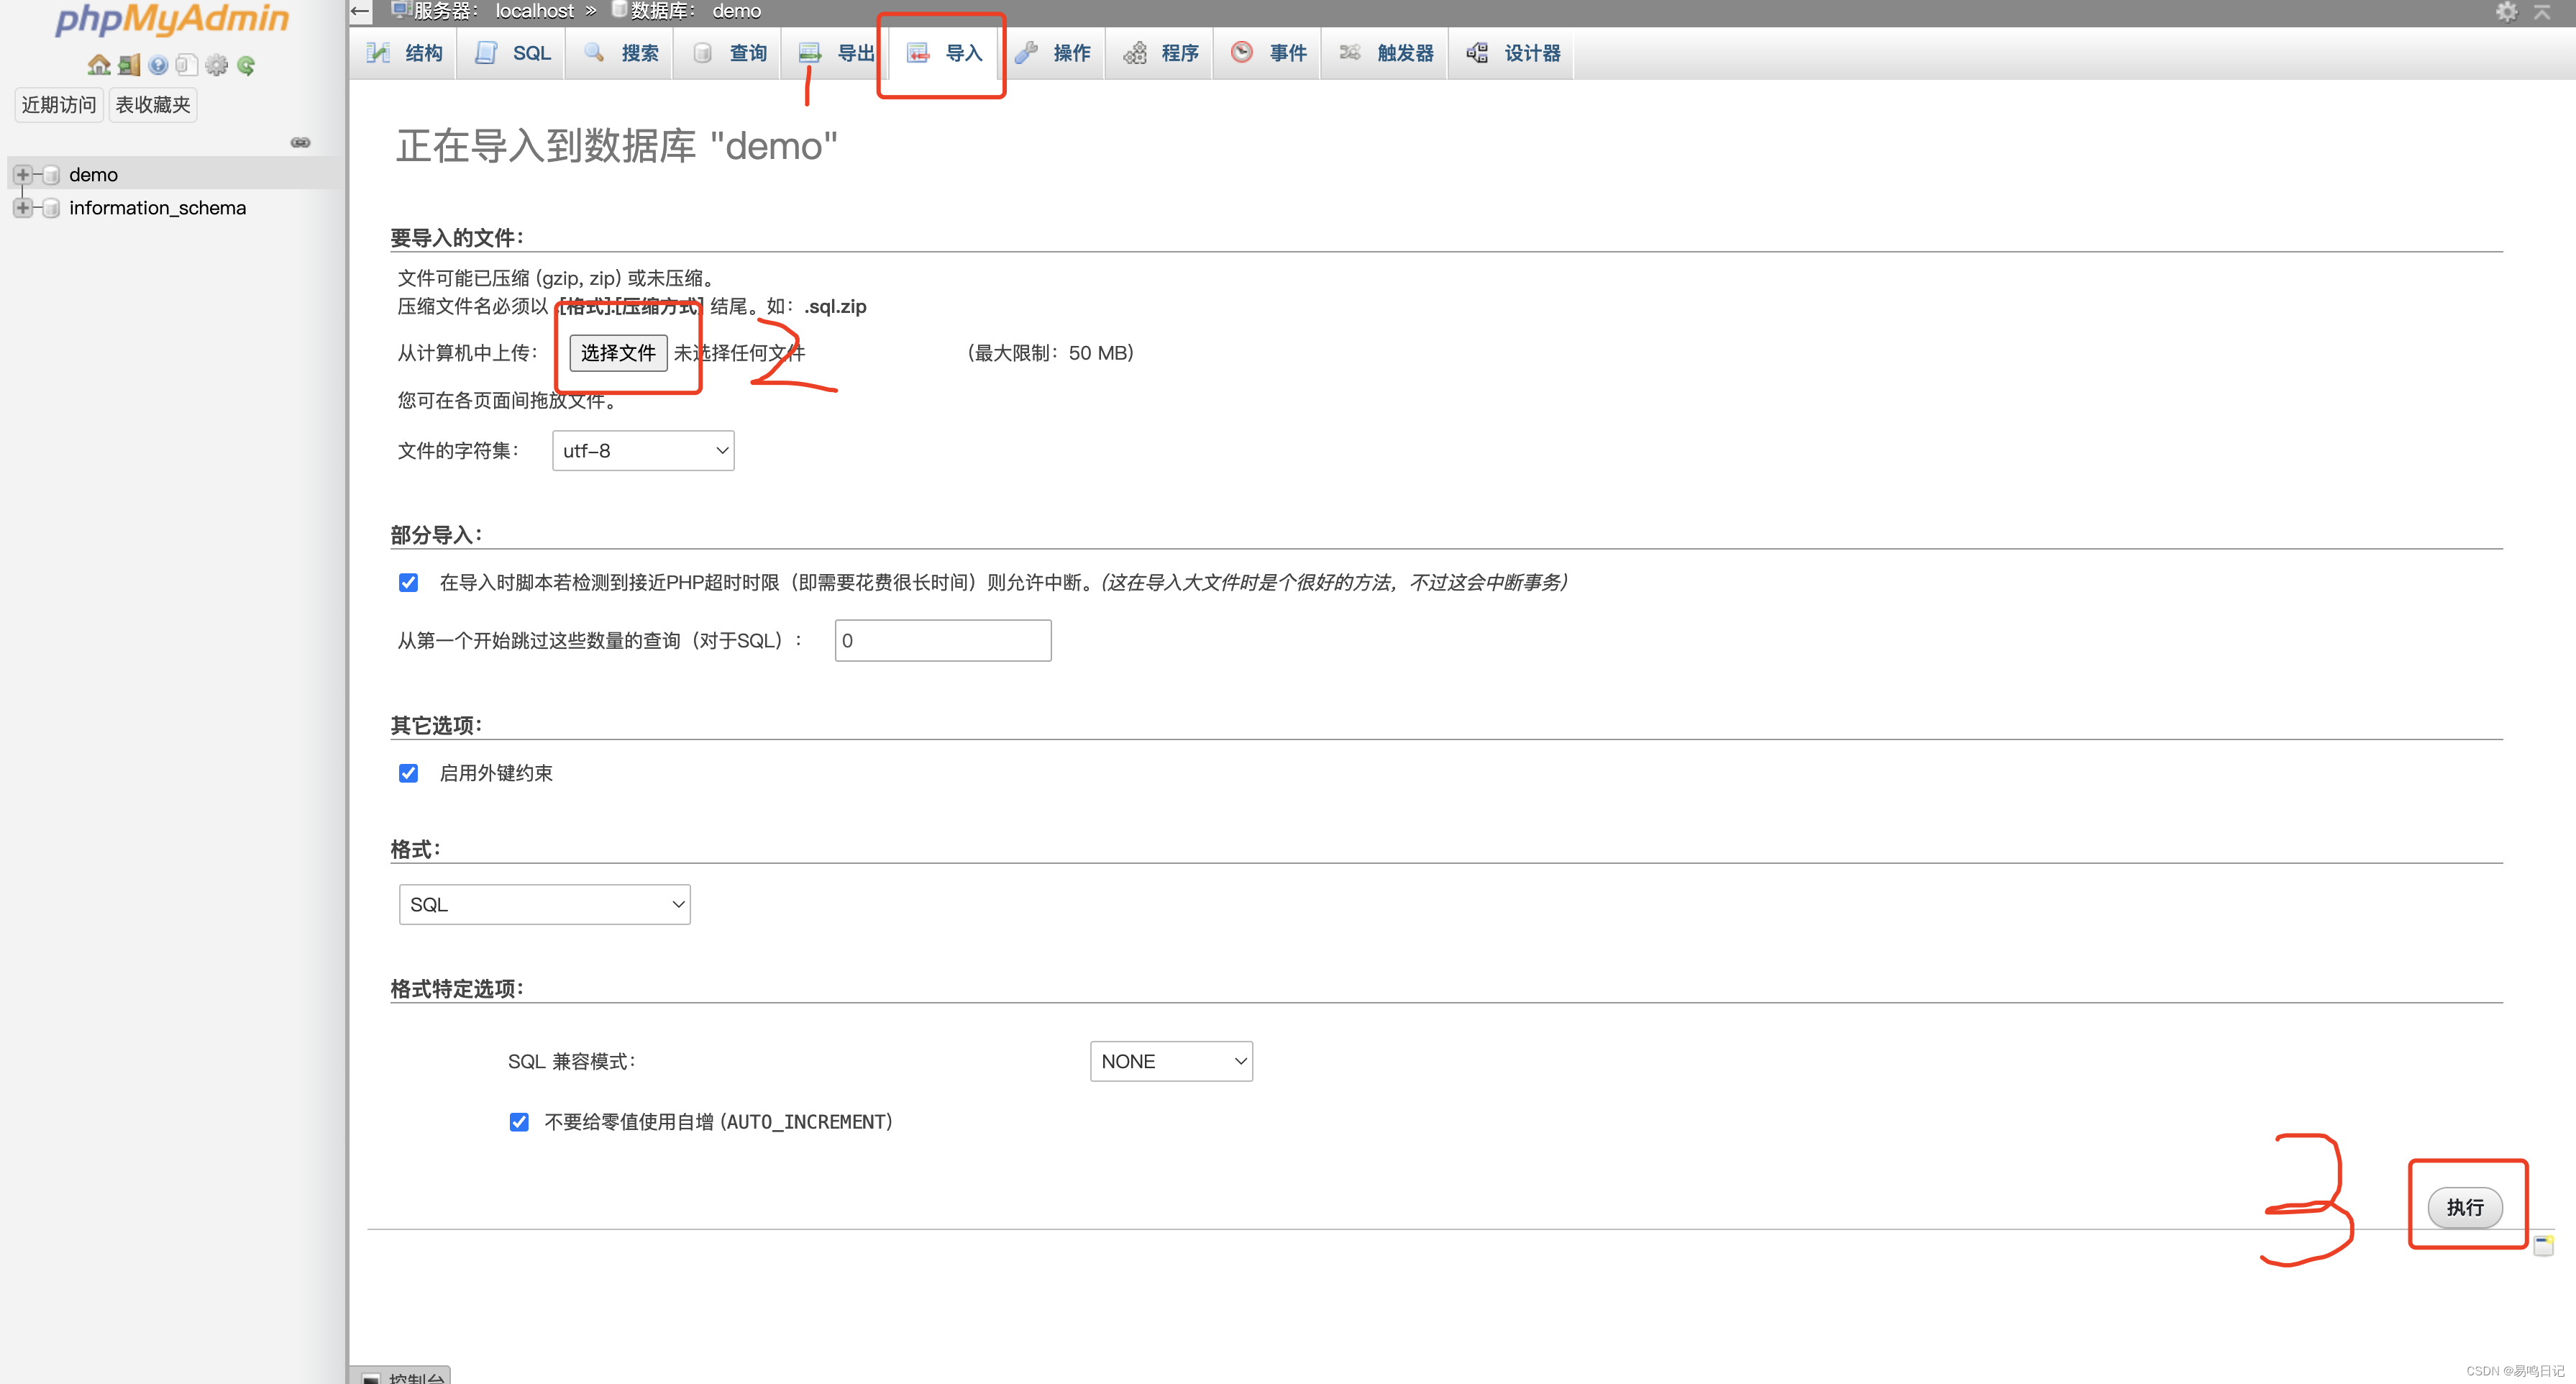Click the 选择文件 button
Image resolution: width=2576 pixels, height=1384 pixels.
point(618,353)
